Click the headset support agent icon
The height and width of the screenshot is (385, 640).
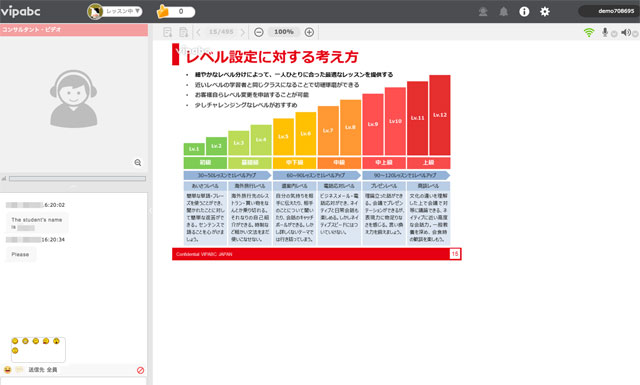(483, 11)
